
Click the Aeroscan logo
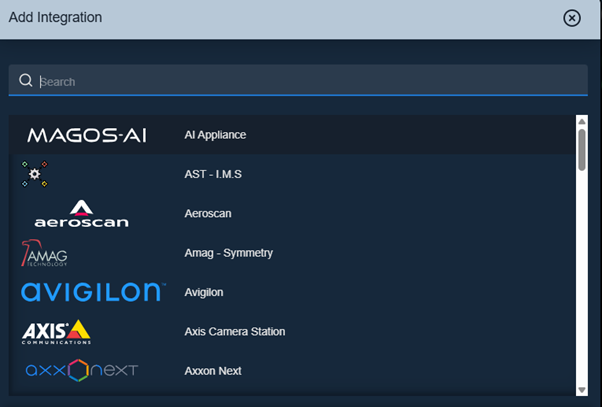(81, 213)
